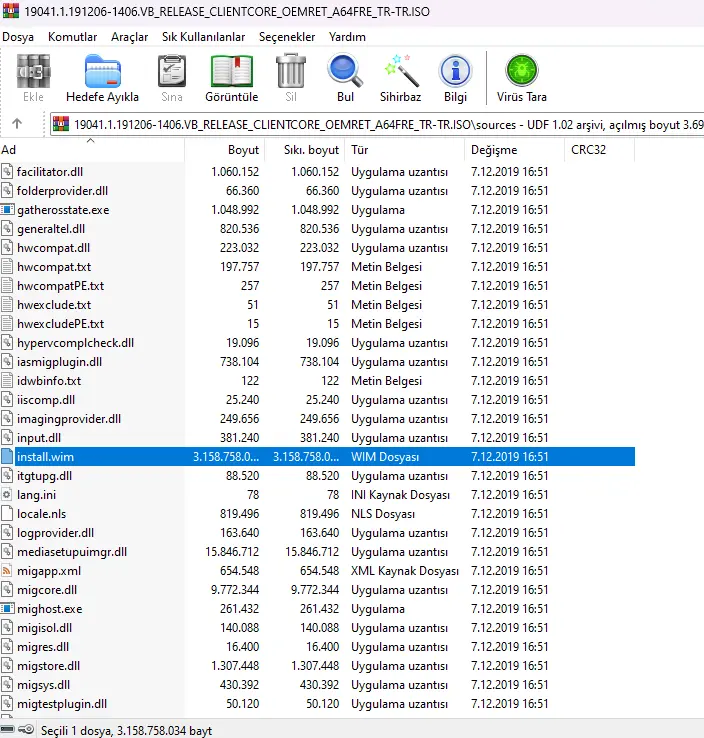The height and width of the screenshot is (738, 704).
Task: Select the generaltel.dll file
Action: 51,229
